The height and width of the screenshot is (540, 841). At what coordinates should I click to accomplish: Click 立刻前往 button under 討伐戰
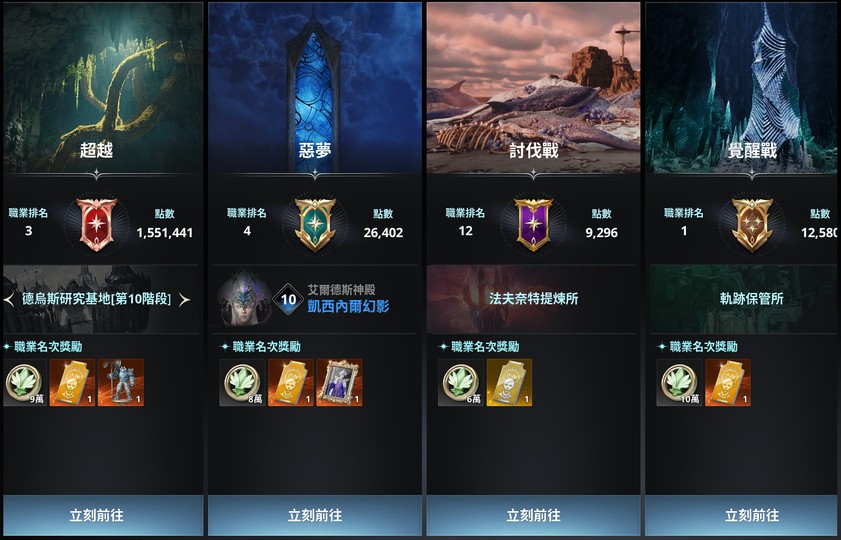click(534, 515)
